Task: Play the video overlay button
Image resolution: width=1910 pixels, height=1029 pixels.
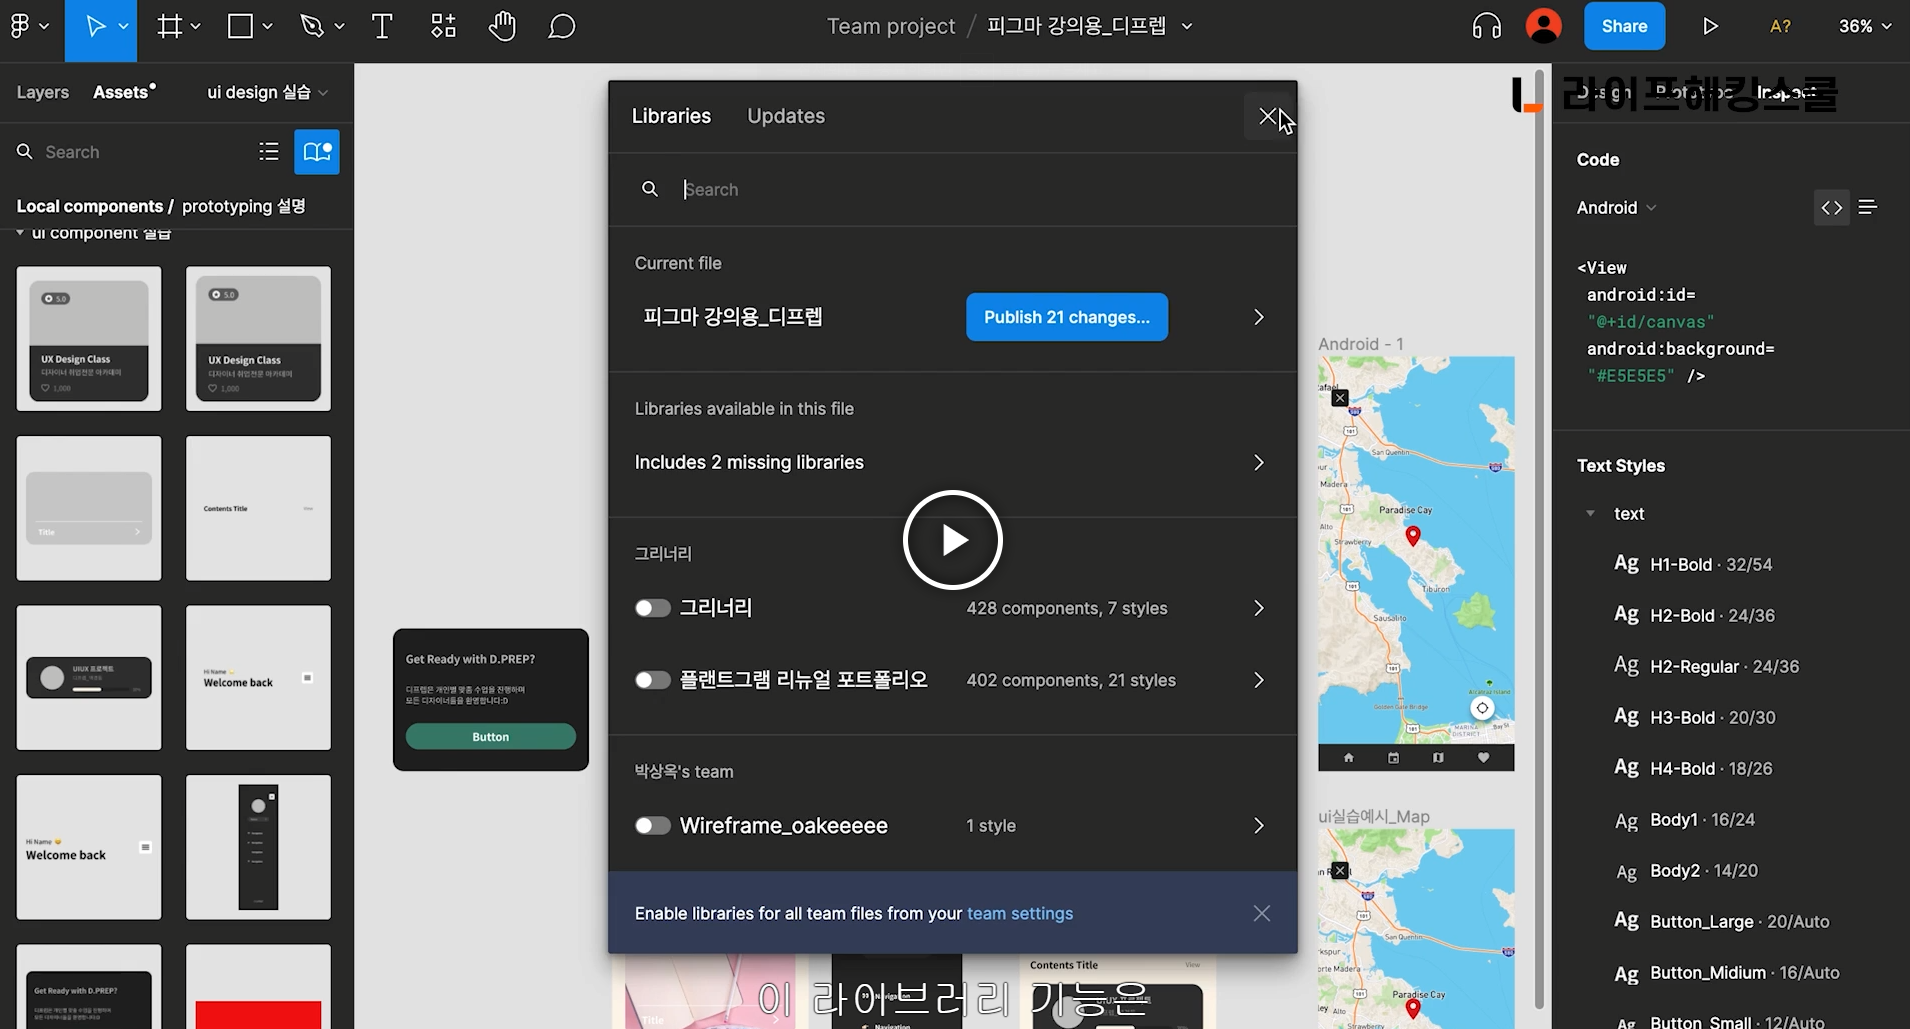Action: coord(953,540)
